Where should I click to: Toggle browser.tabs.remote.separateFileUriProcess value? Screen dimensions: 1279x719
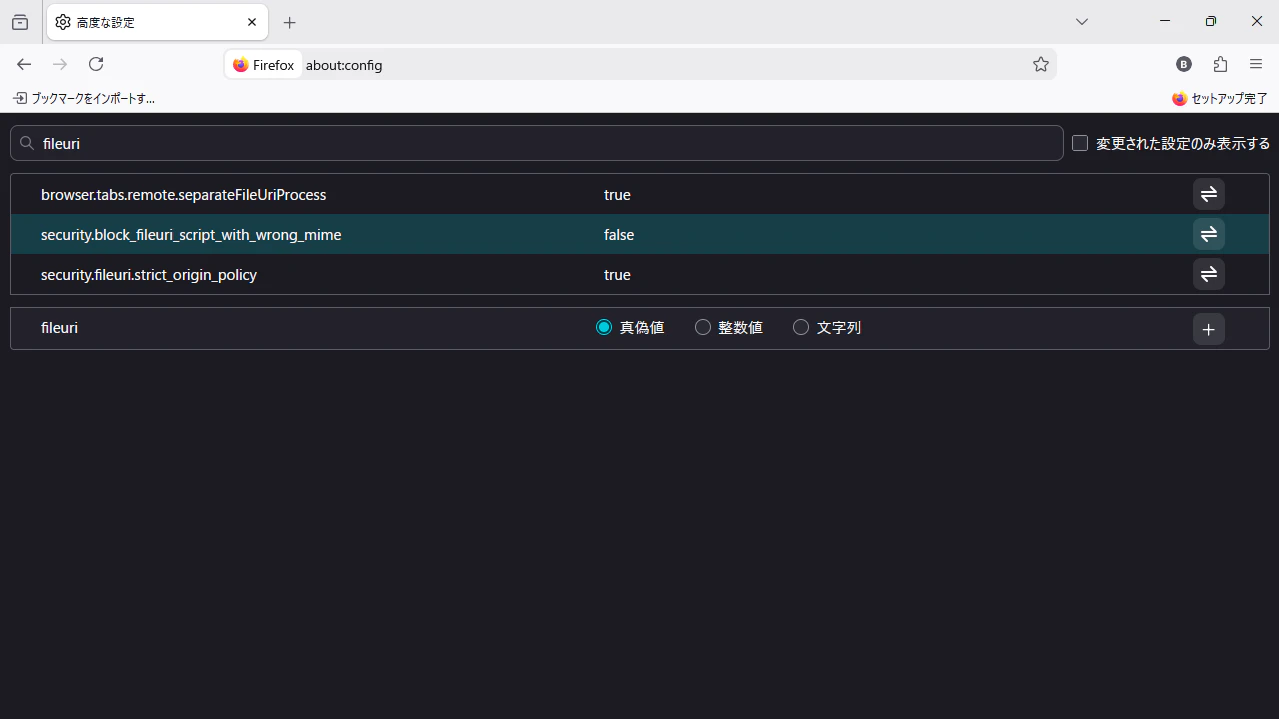1208,194
